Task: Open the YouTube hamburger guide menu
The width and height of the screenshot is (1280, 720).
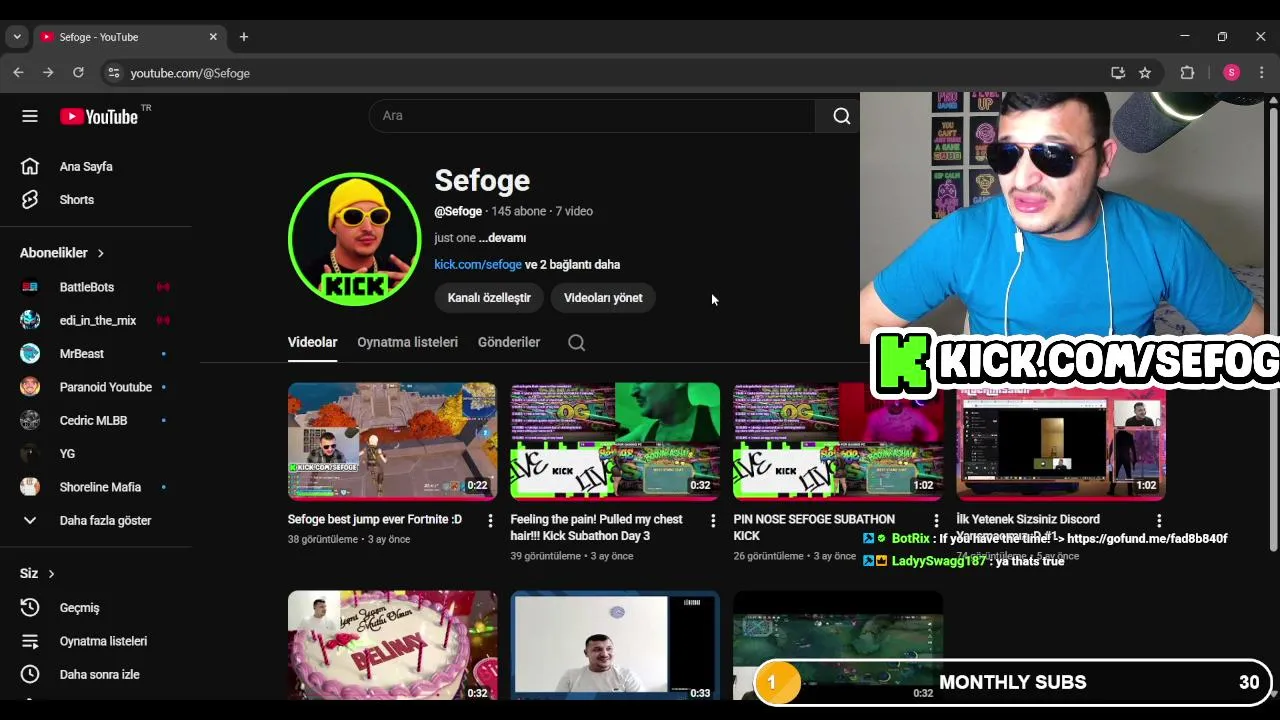Action: 30,116
